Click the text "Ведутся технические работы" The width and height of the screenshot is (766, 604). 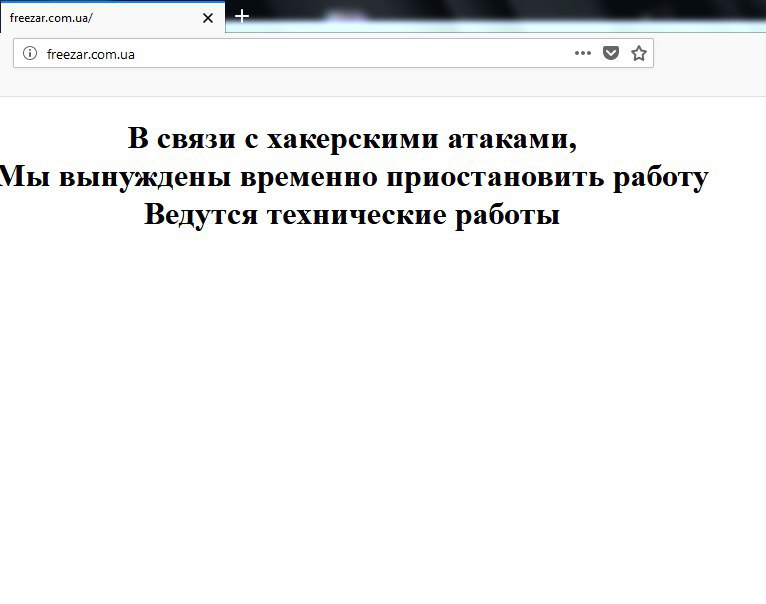[x=352, y=215]
